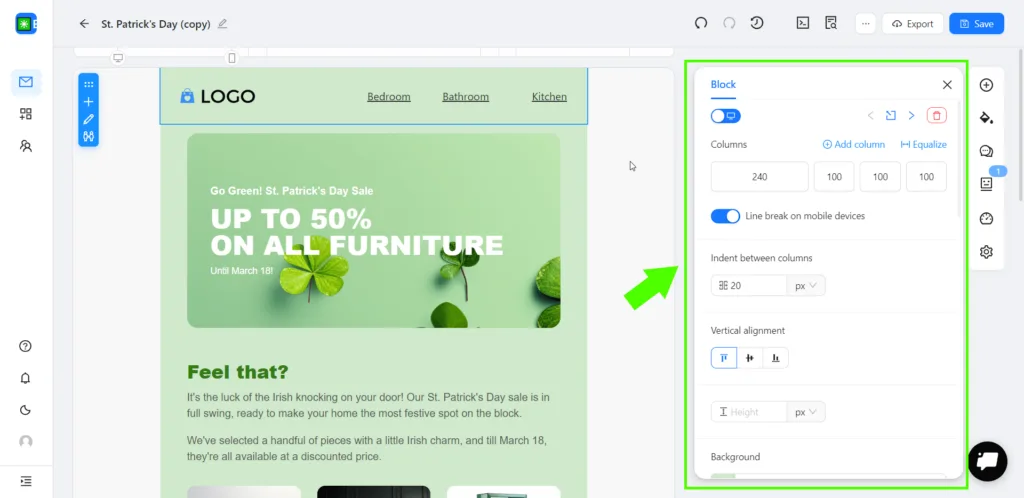Open the AI assistant robot icon
The image size is (1024, 498).
986,184
